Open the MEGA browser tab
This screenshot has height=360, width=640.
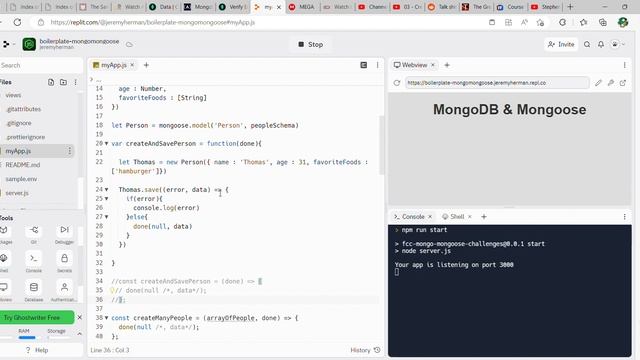(x=302, y=7)
